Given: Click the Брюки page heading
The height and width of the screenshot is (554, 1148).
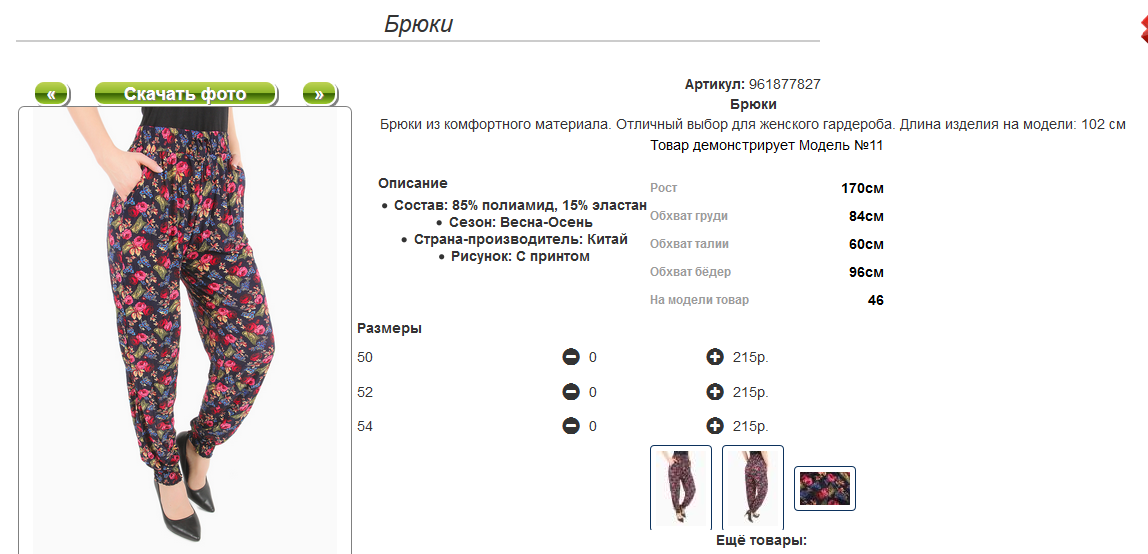Looking at the screenshot, I should (x=418, y=24).
